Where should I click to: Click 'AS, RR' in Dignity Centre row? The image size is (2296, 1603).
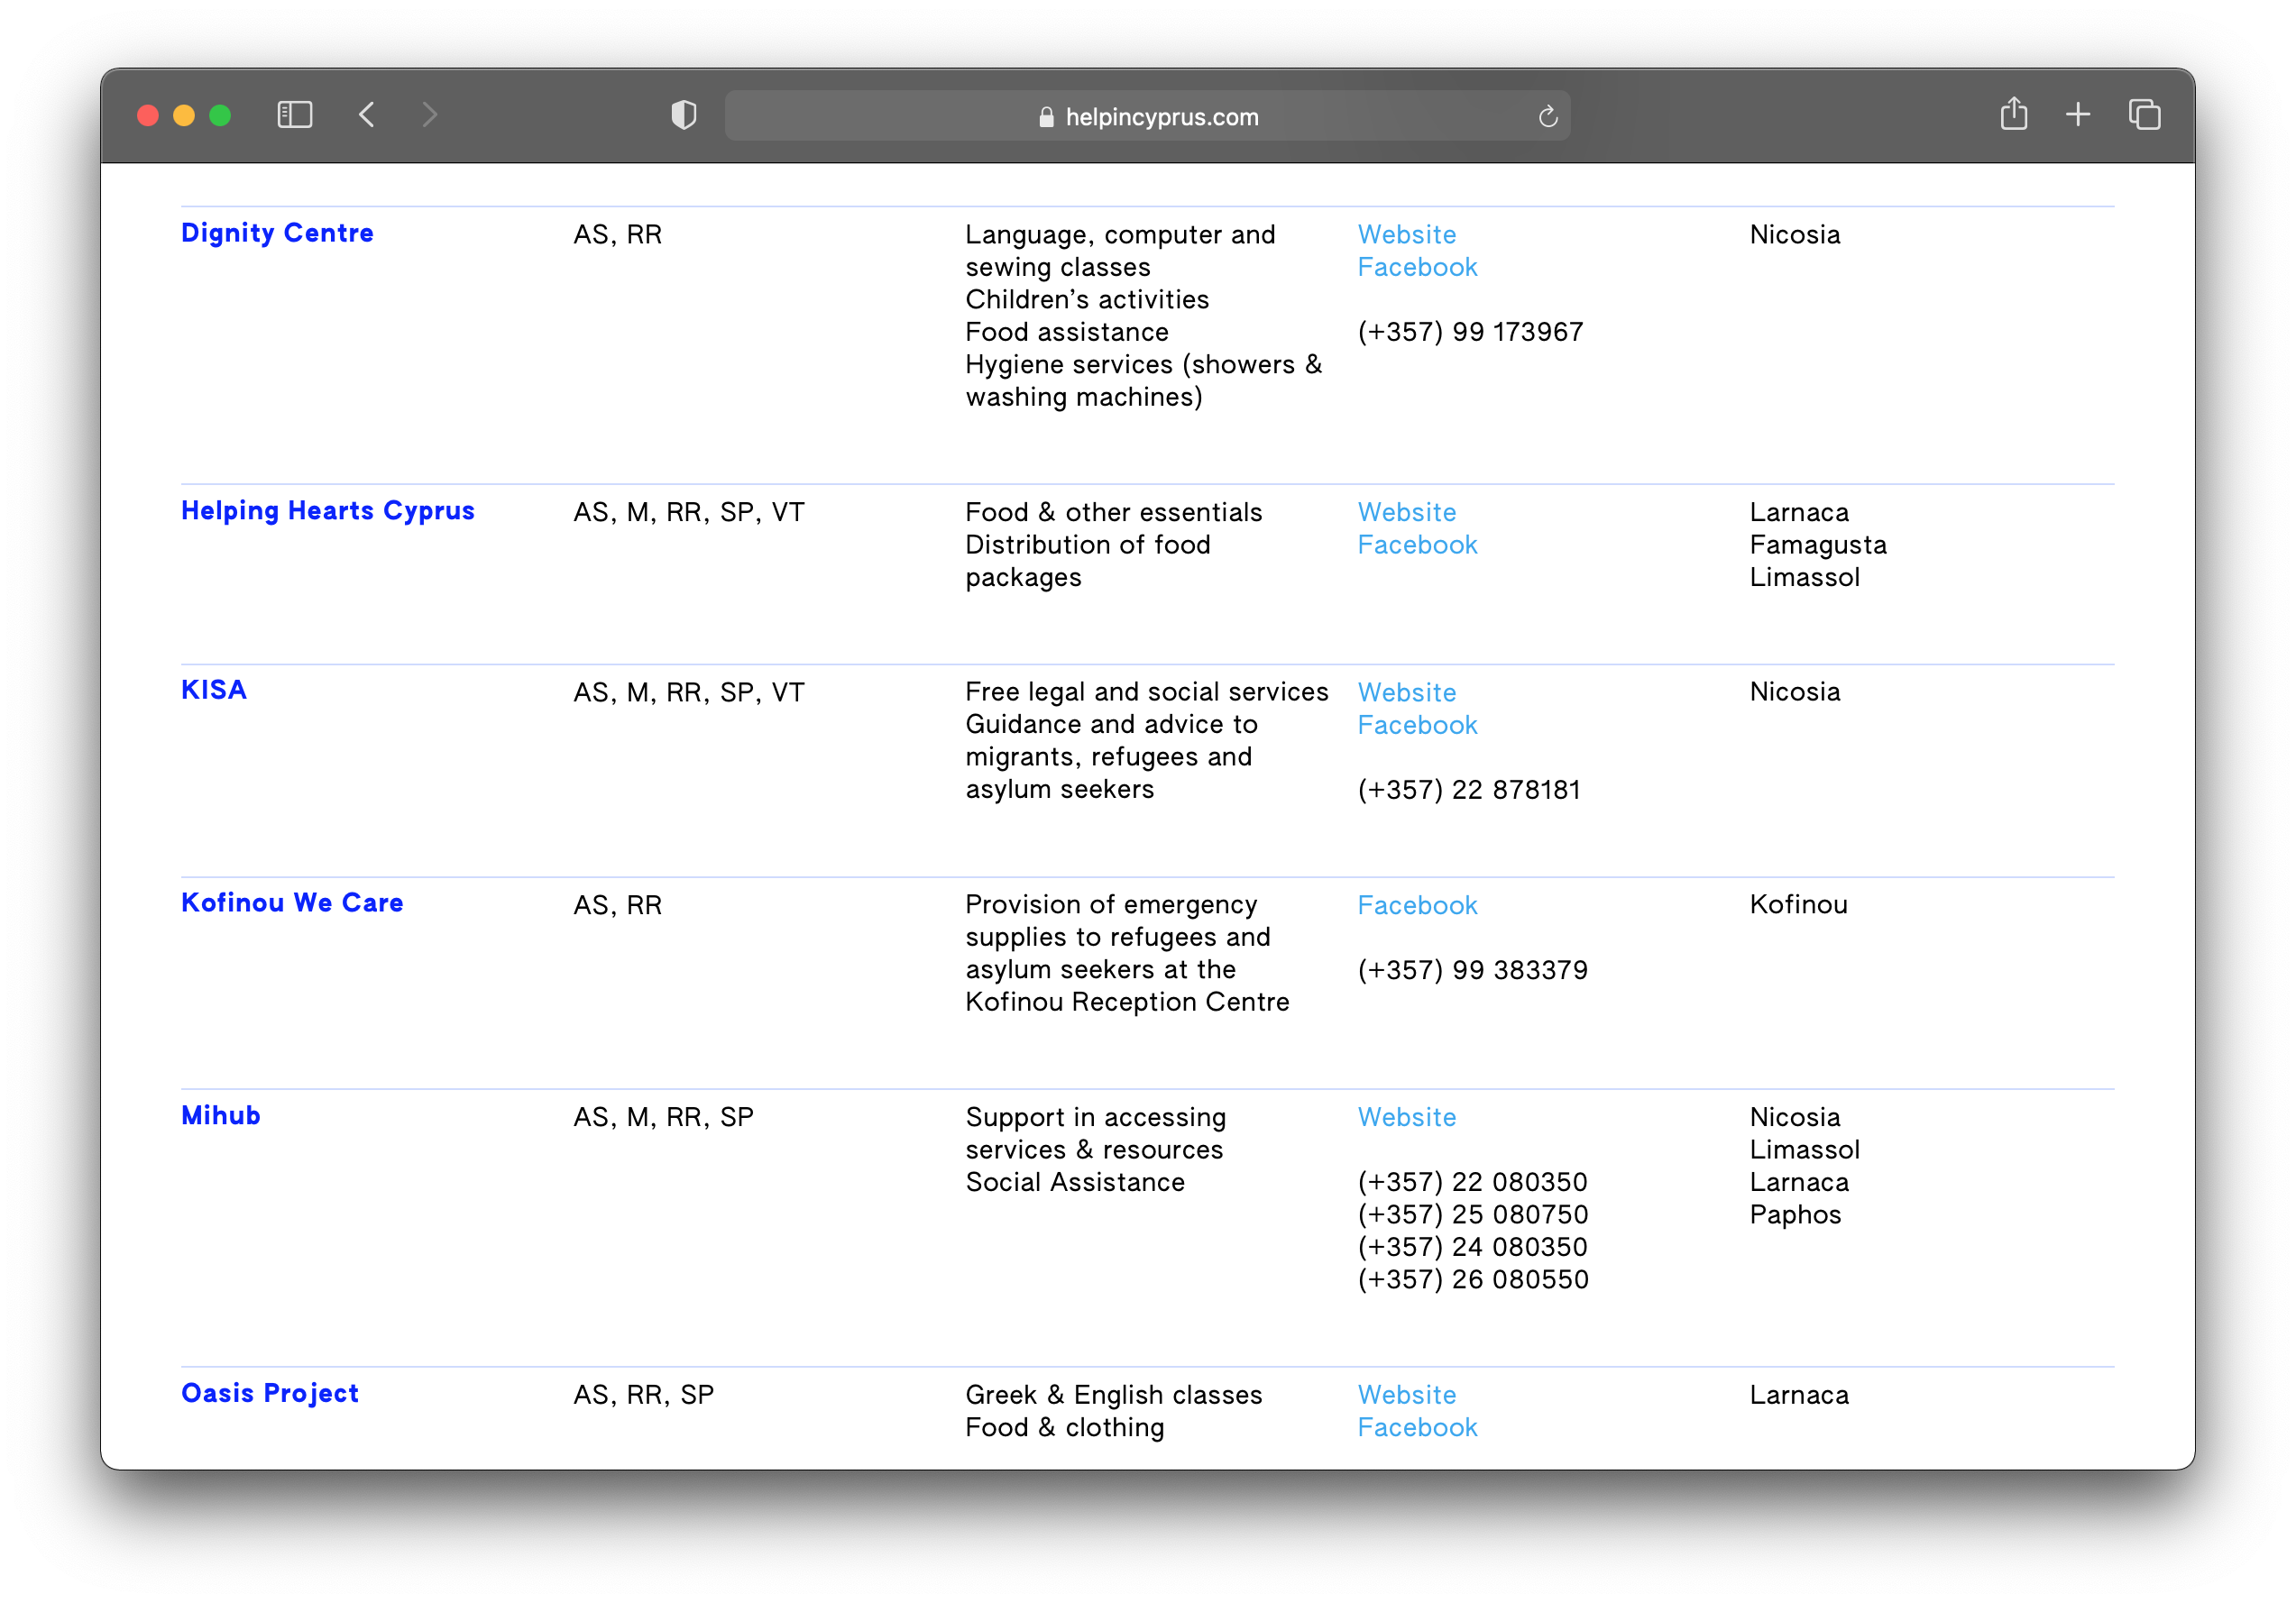pyautogui.click(x=617, y=235)
